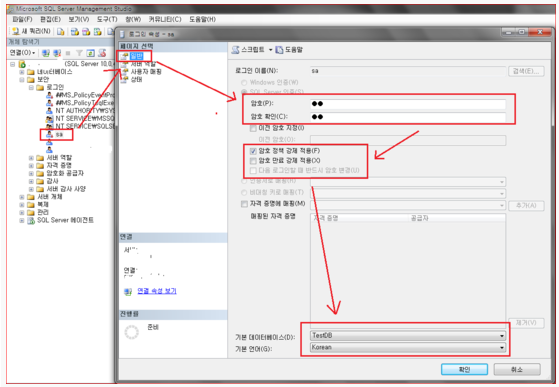Select 비대칭 키로 매핑 radio button
559x387 pixels.
[244, 193]
